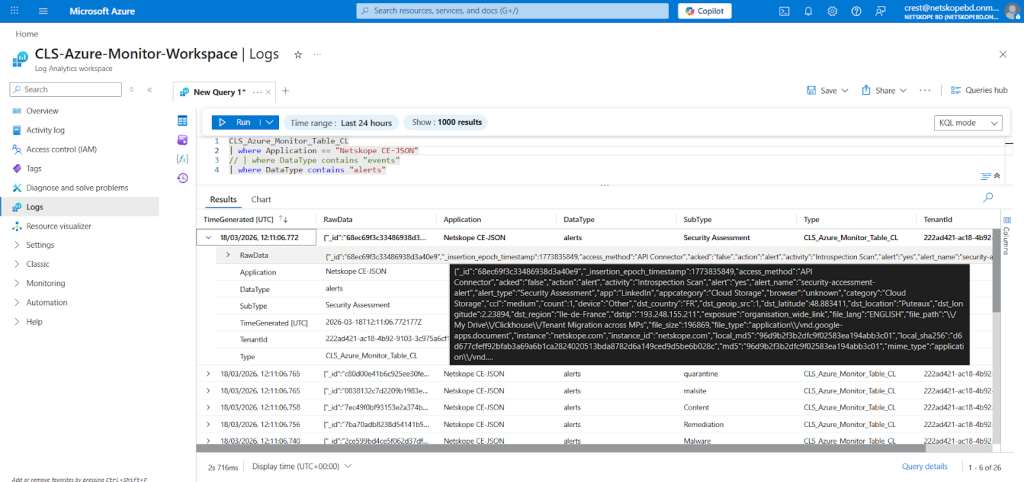Open the Query history icon
Screen dimensions: 1024x482
point(182,178)
